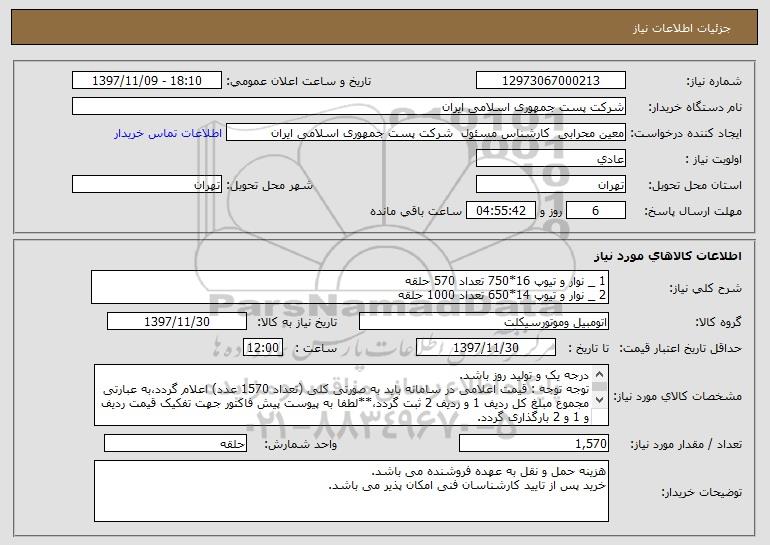The image size is (770, 545).
Task: Open the buyer contact info link اطلاعات تماس خریدار
Action: point(168,134)
